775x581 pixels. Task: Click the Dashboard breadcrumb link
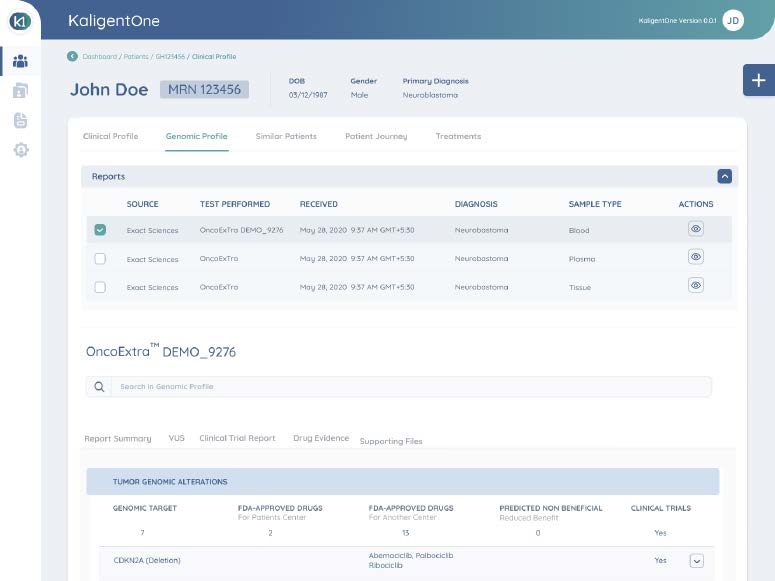[x=98, y=56]
